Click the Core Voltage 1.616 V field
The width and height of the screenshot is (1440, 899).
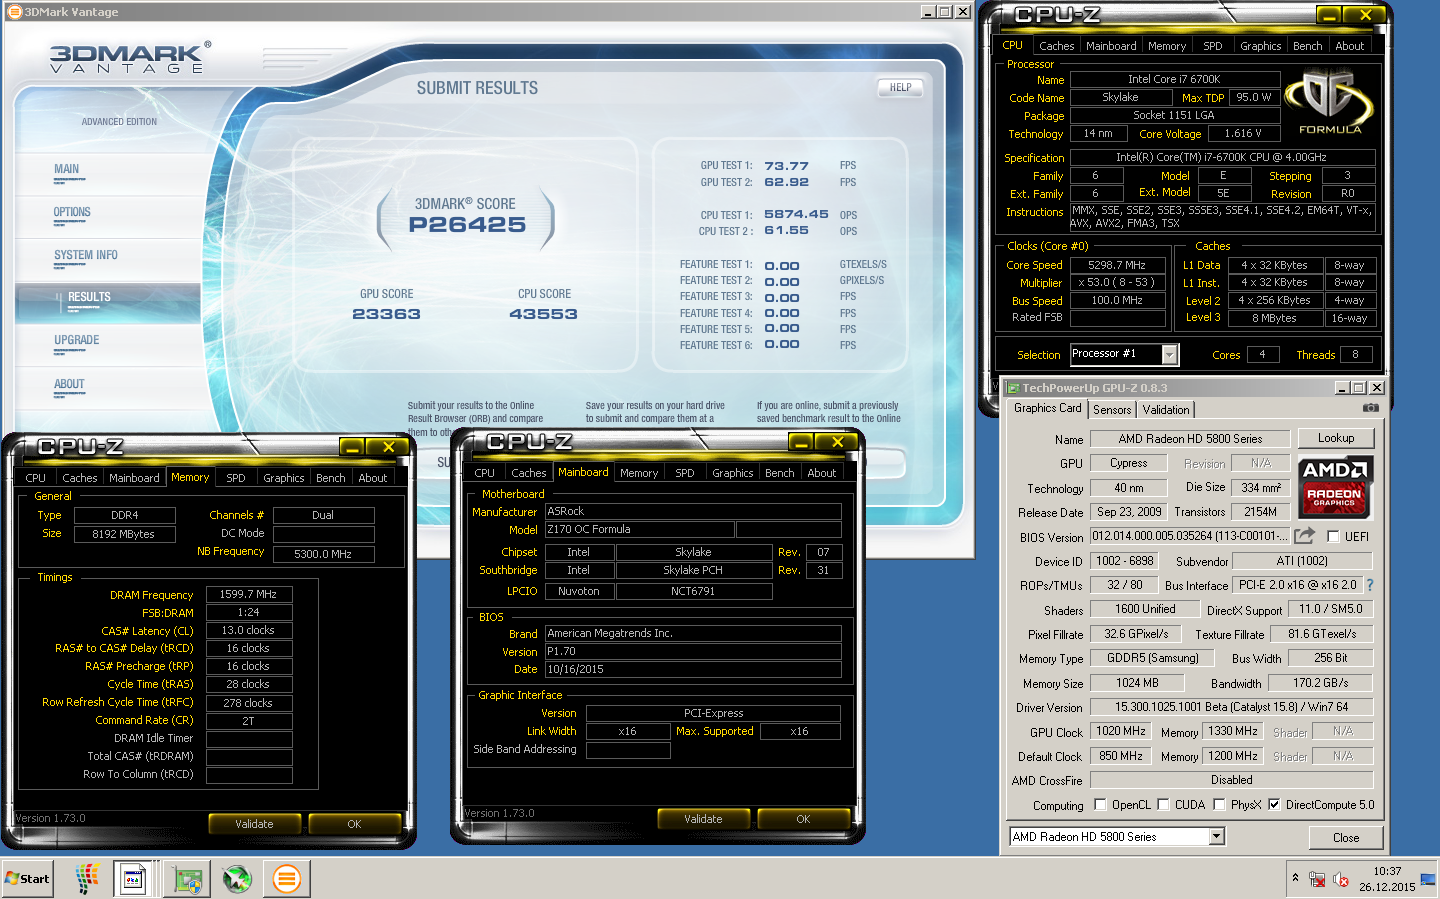coord(1244,133)
